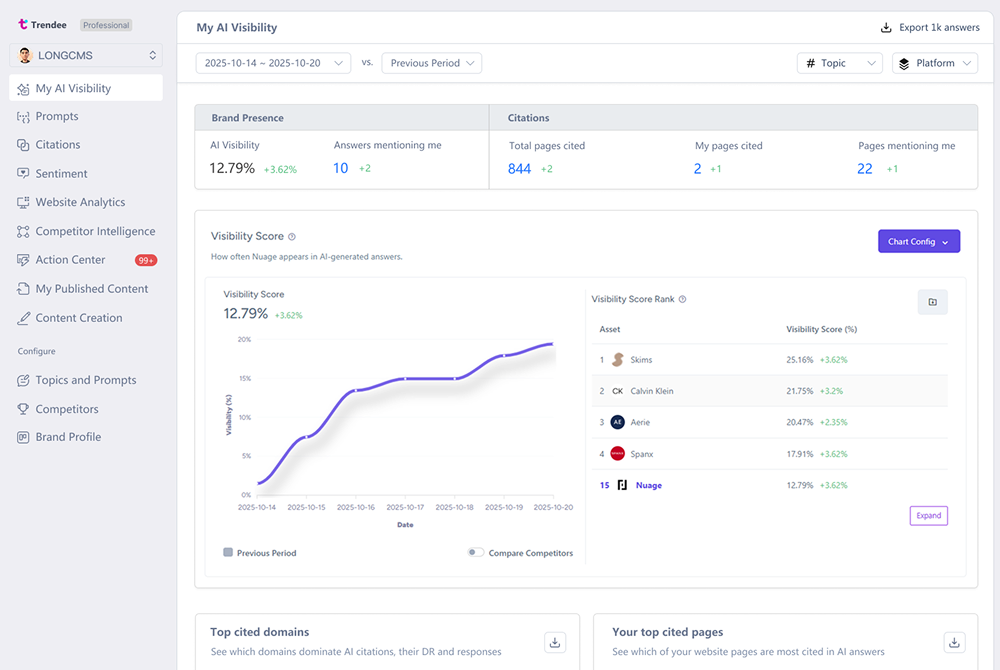Click the Pages mentioning me value 22
The width and height of the screenshot is (1000, 670).
tap(865, 169)
